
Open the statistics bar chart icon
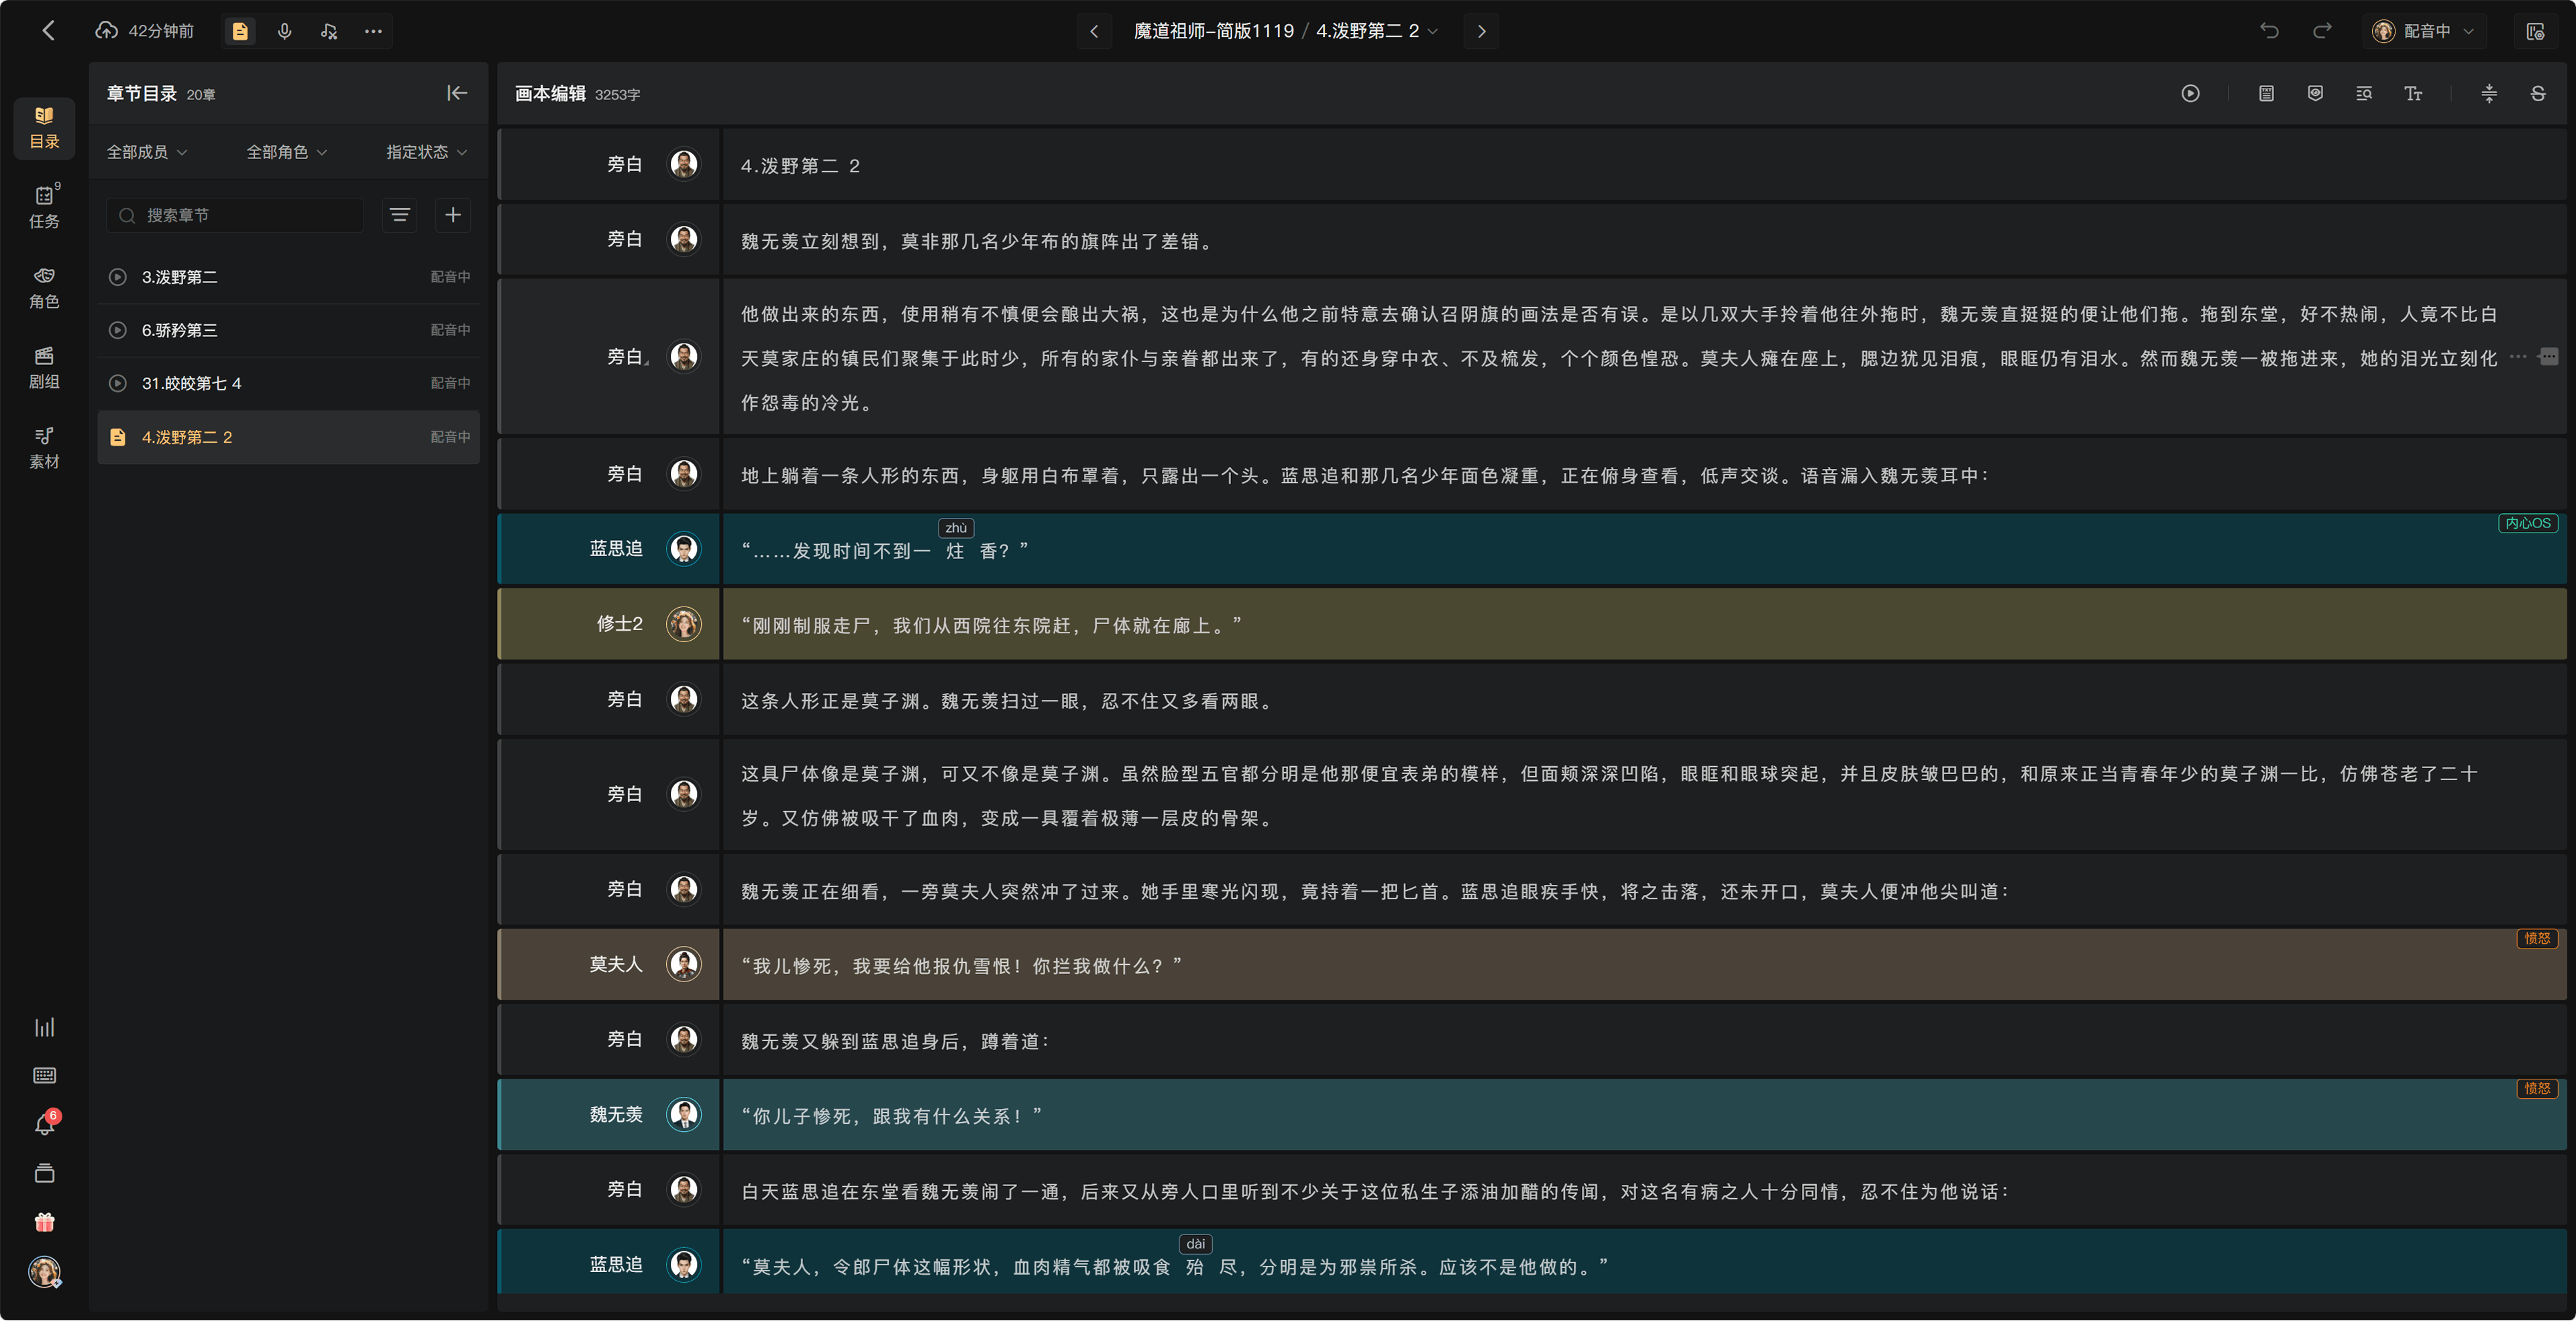(x=44, y=1027)
